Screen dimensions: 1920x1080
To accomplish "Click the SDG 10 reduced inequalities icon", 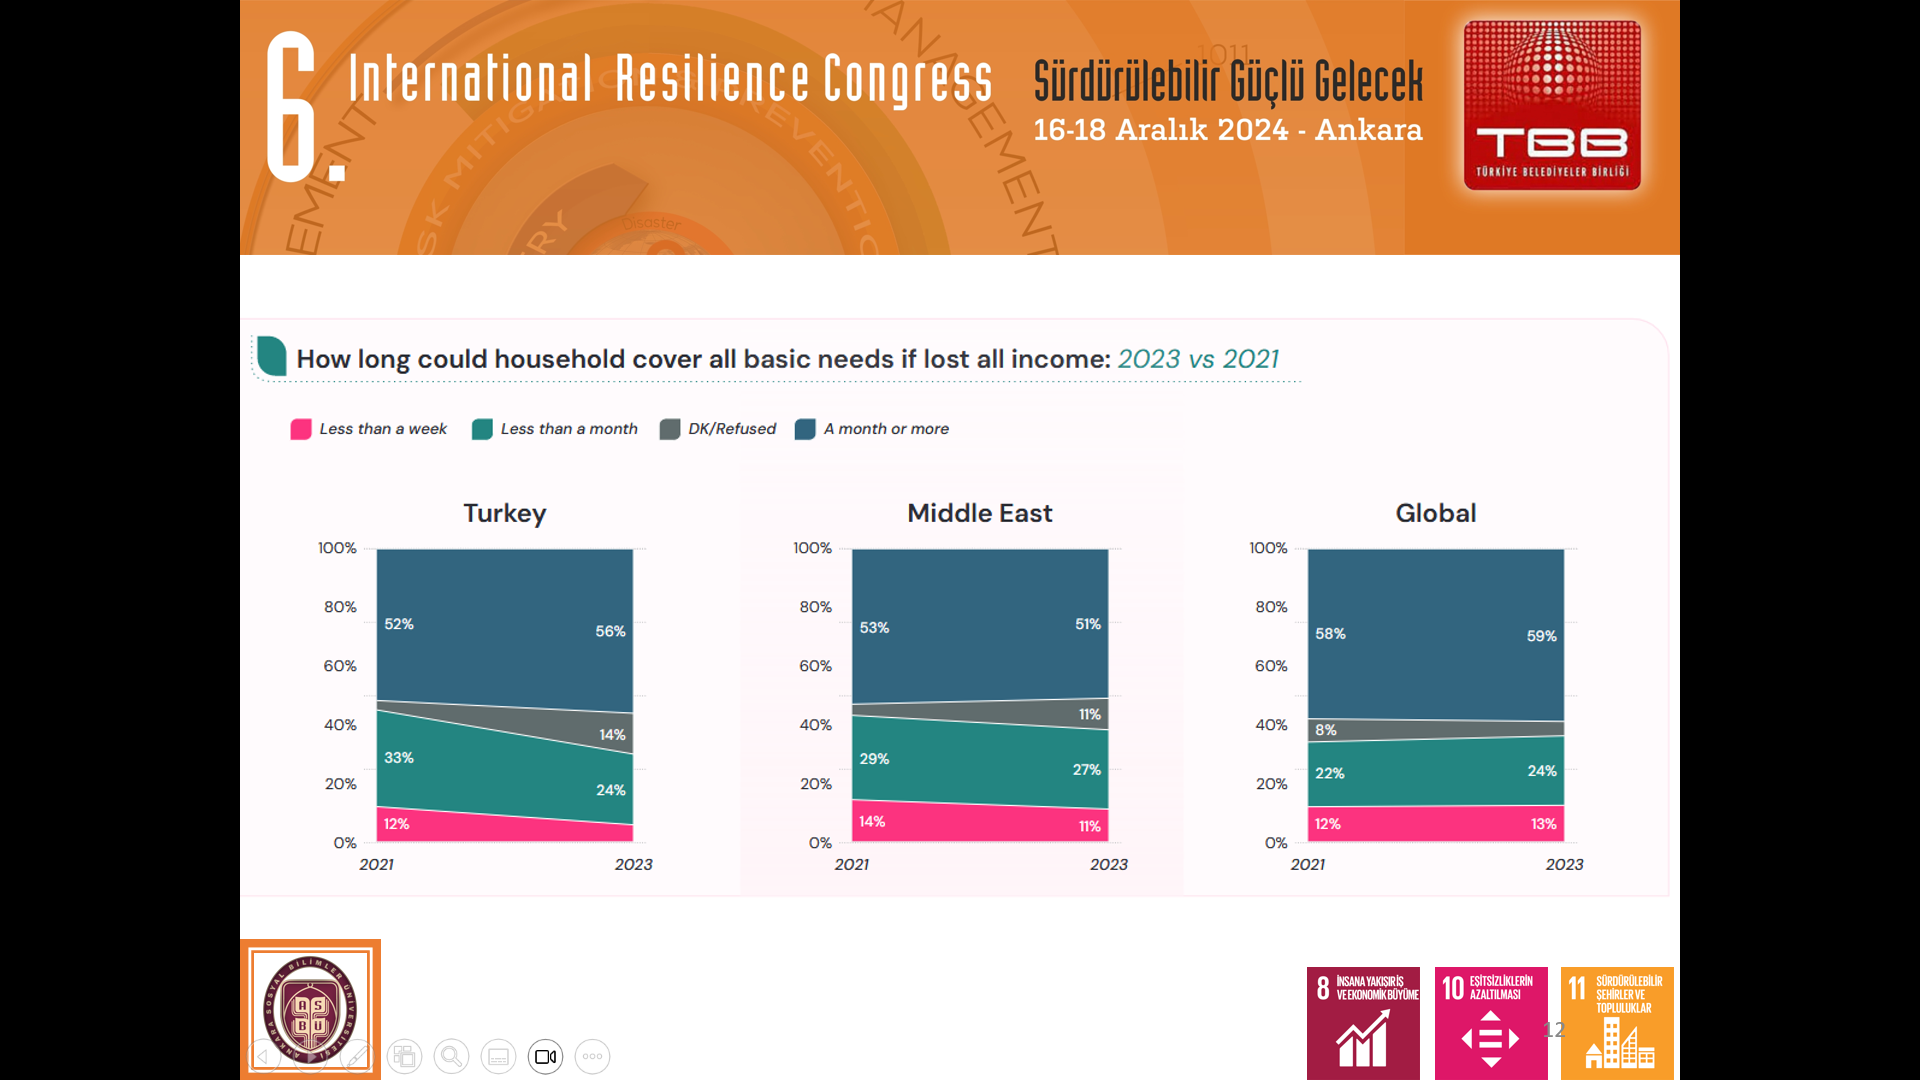I will [x=1491, y=1023].
